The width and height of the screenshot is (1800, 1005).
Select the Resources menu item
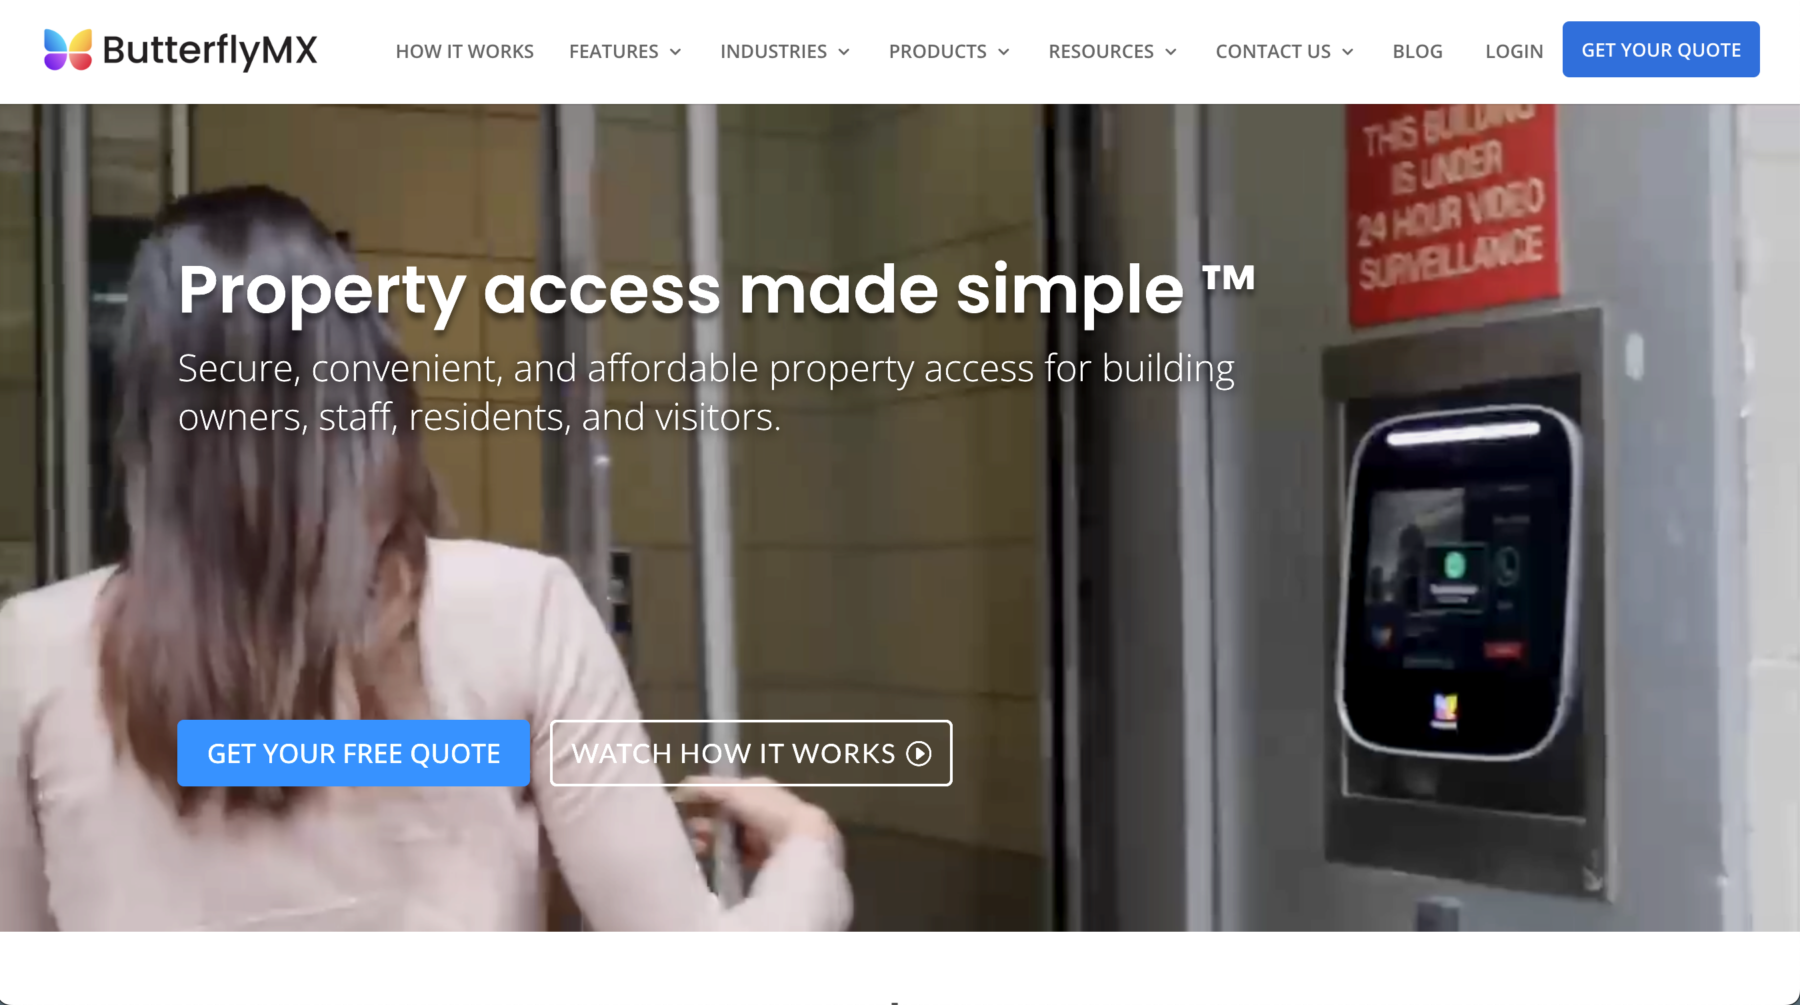[x=1101, y=51]
